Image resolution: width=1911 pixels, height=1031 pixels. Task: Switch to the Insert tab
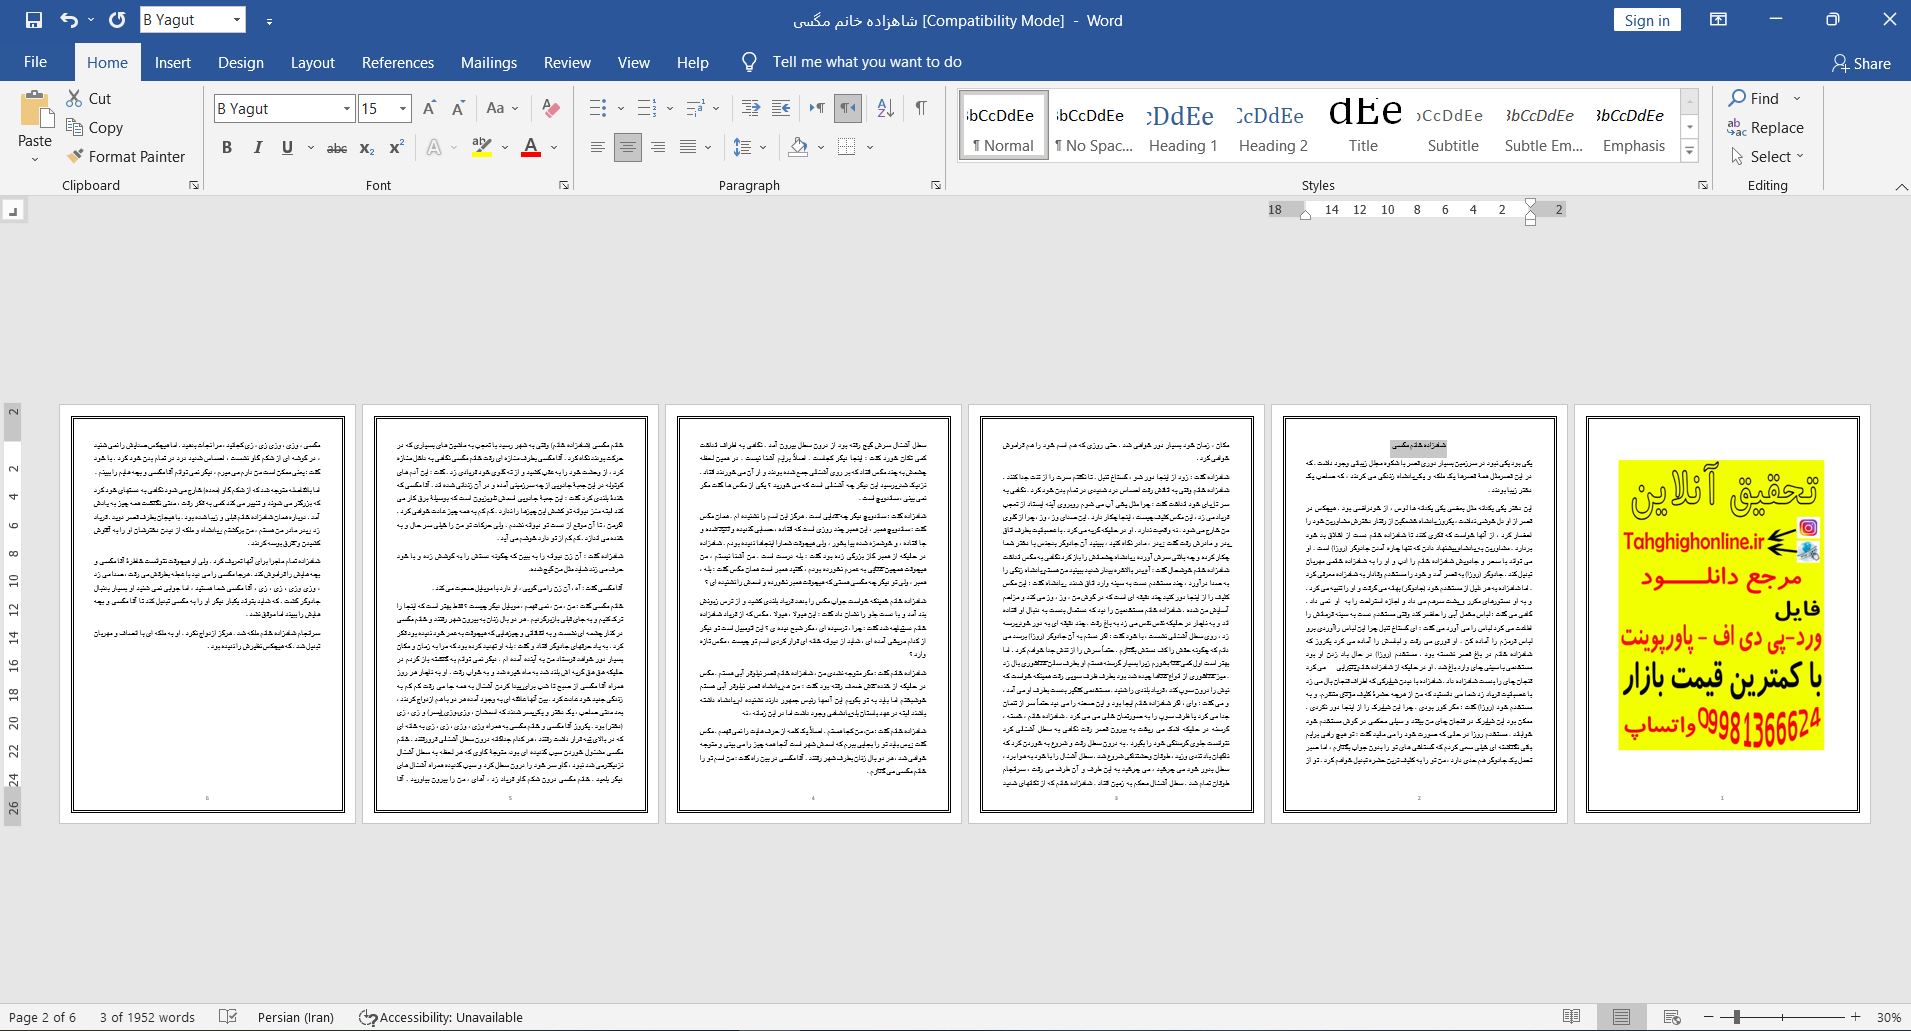172,62
